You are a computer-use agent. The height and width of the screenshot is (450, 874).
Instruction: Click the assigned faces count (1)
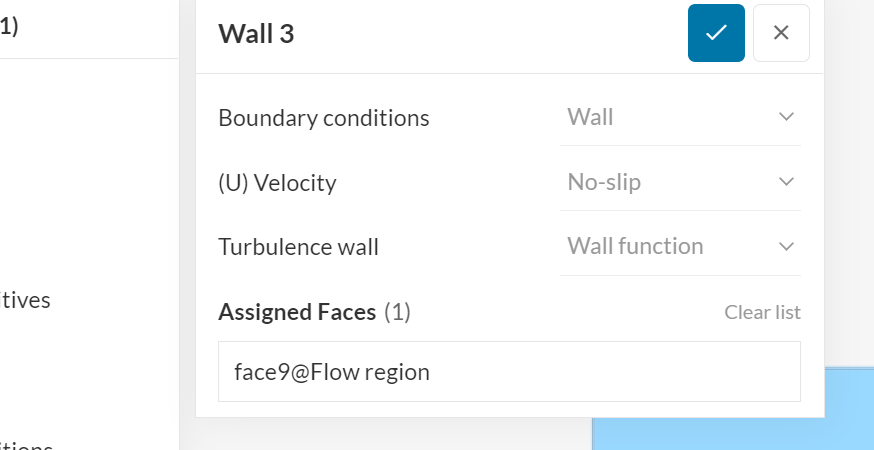pos(397,312)
